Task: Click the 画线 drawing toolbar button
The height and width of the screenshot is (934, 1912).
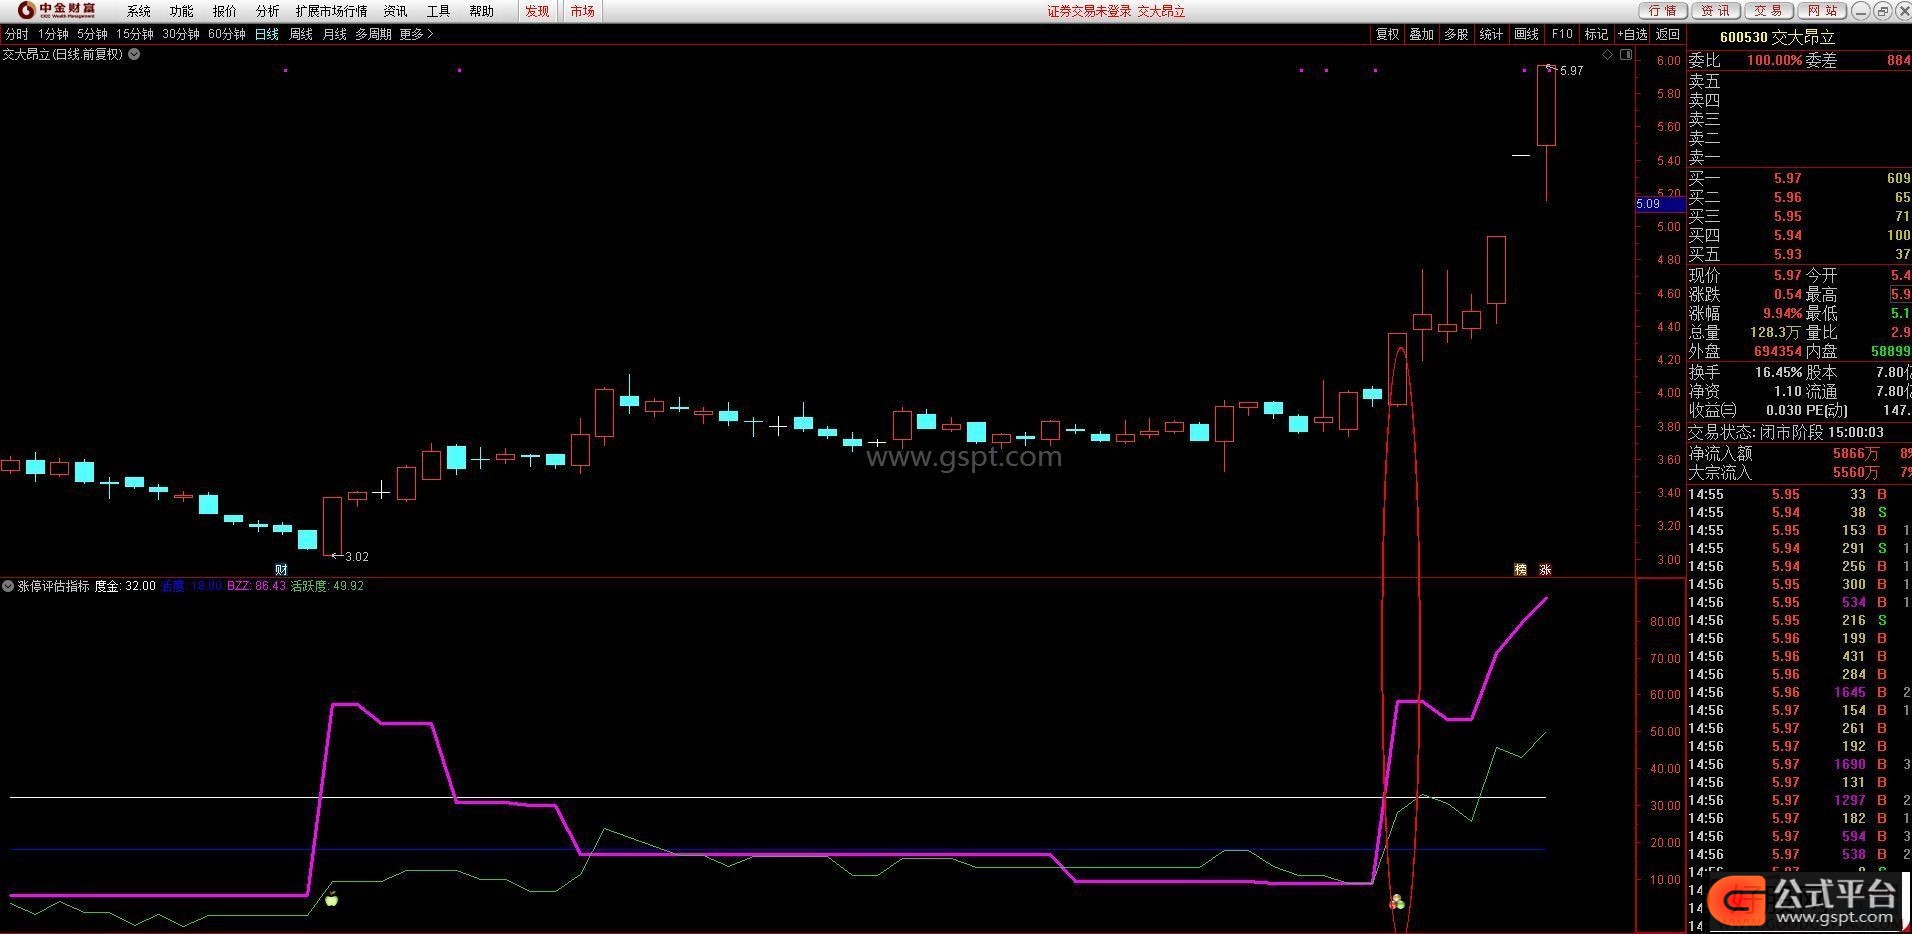Action: (1526, 34)
